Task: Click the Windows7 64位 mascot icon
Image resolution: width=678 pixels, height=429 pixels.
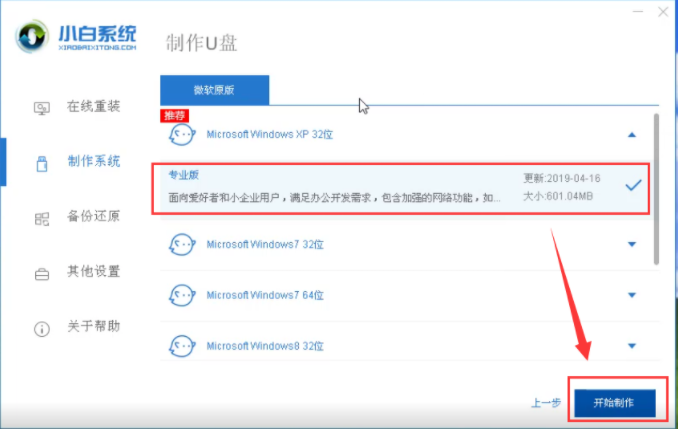Action: 182,295
